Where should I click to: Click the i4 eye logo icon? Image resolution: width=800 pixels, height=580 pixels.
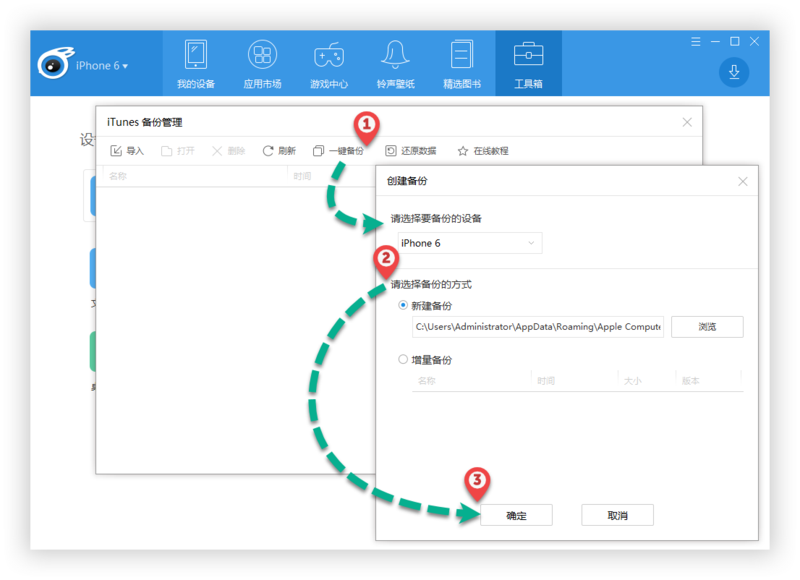pyautogui.click(x=55, y=63)
